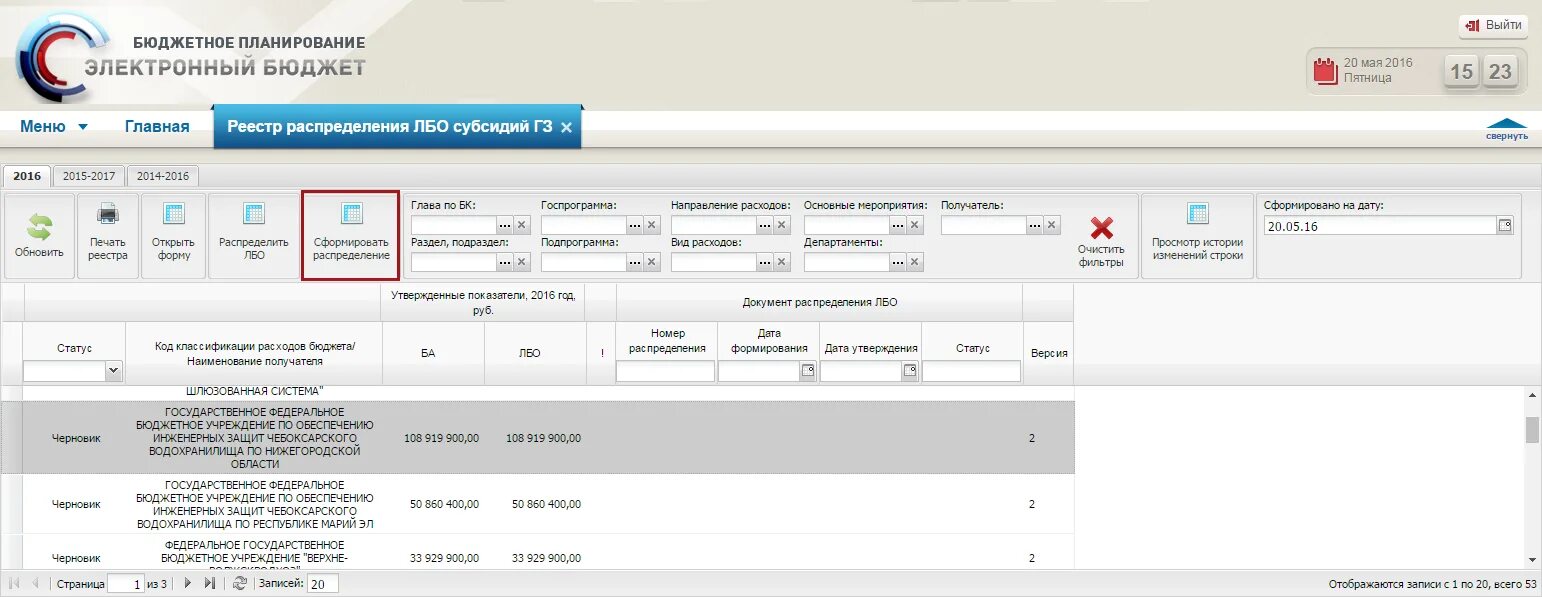The height and width of the screenshot is (597, 1542).
Task: Open calendar in Дата формирования column filter
Action: [808, 371]
